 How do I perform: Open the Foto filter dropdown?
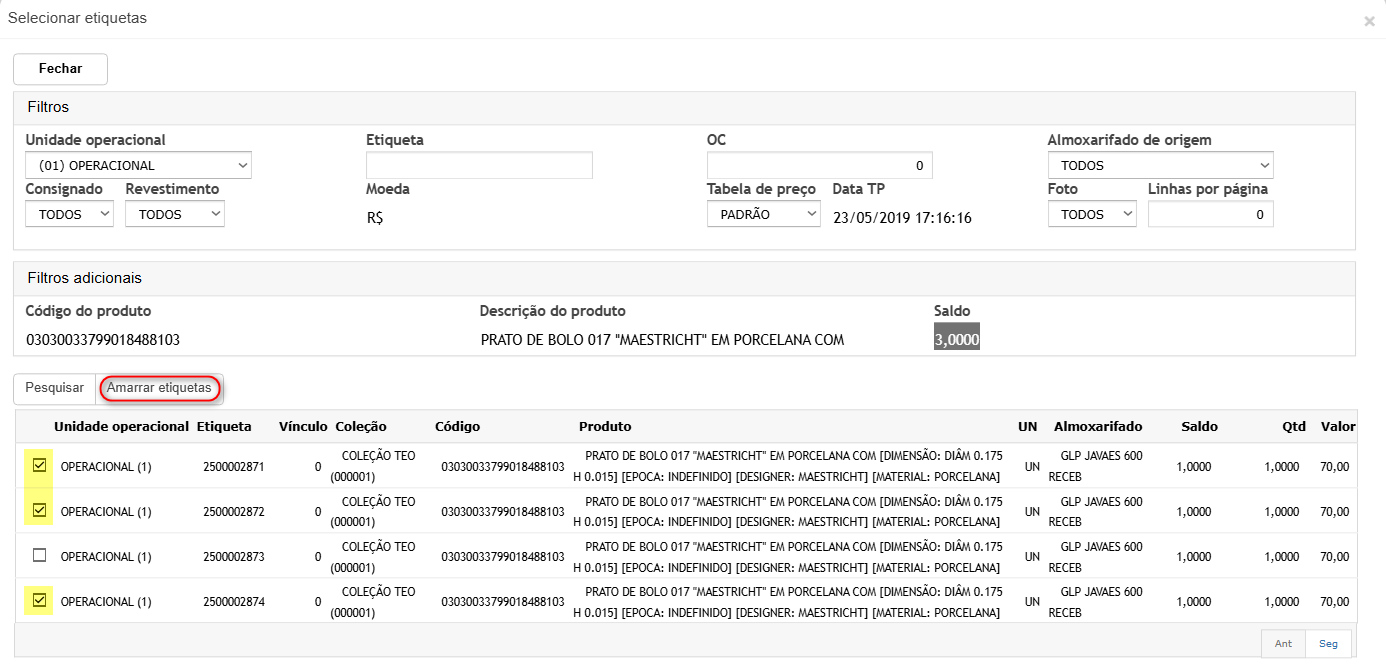tap(1092, 214)
